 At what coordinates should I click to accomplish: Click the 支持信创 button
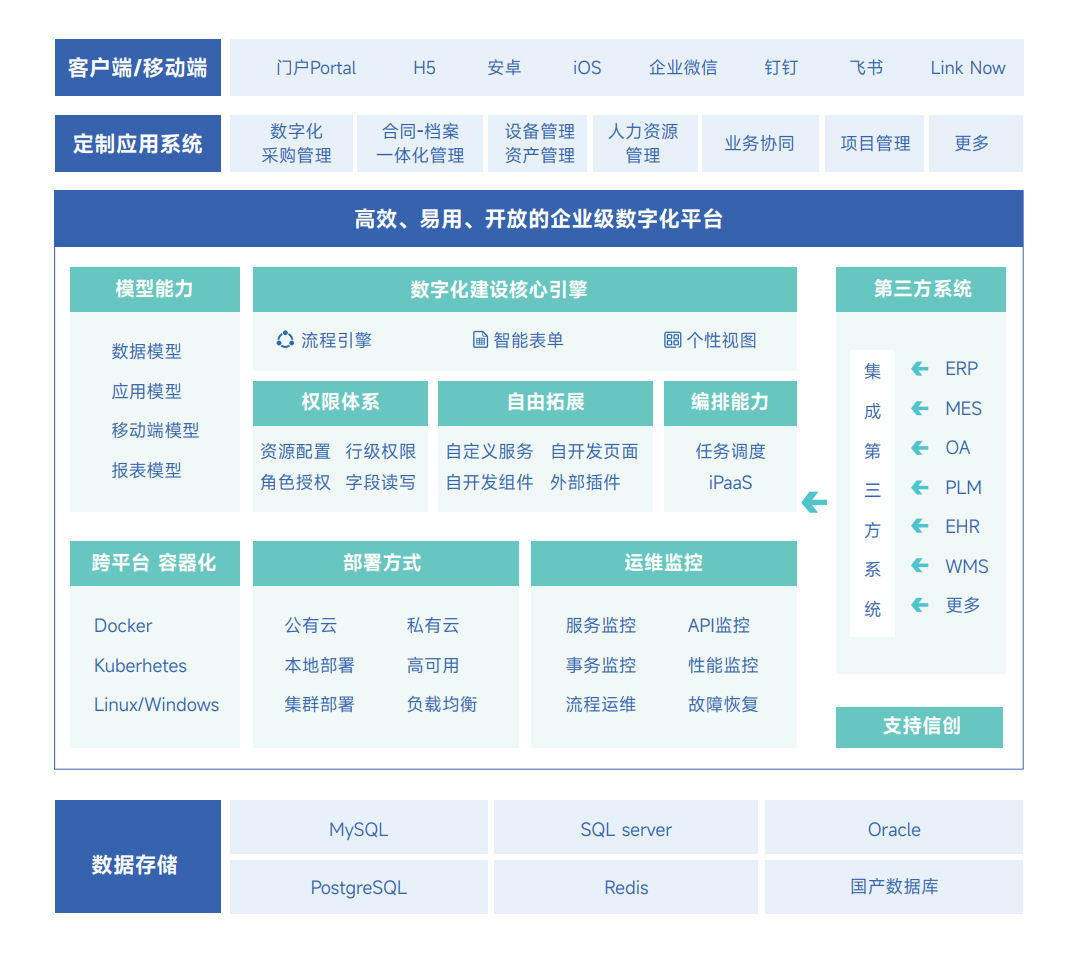pos(919,727)
